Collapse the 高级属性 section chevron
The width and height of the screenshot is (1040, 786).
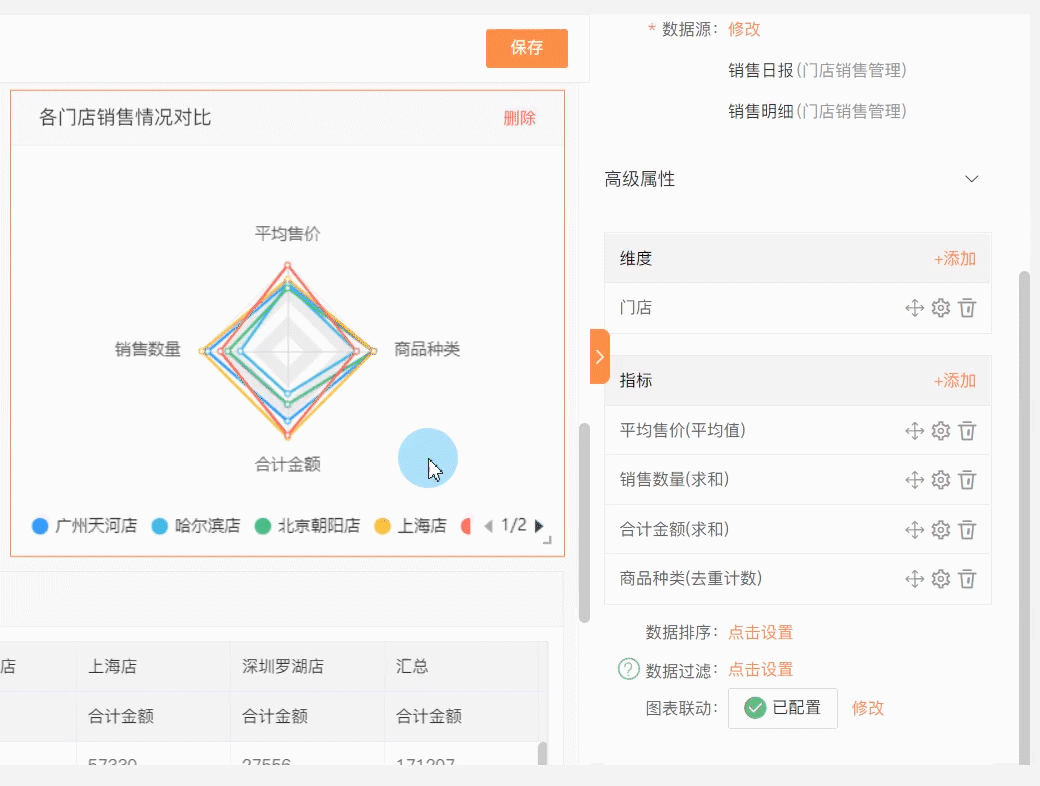(972, 179)
